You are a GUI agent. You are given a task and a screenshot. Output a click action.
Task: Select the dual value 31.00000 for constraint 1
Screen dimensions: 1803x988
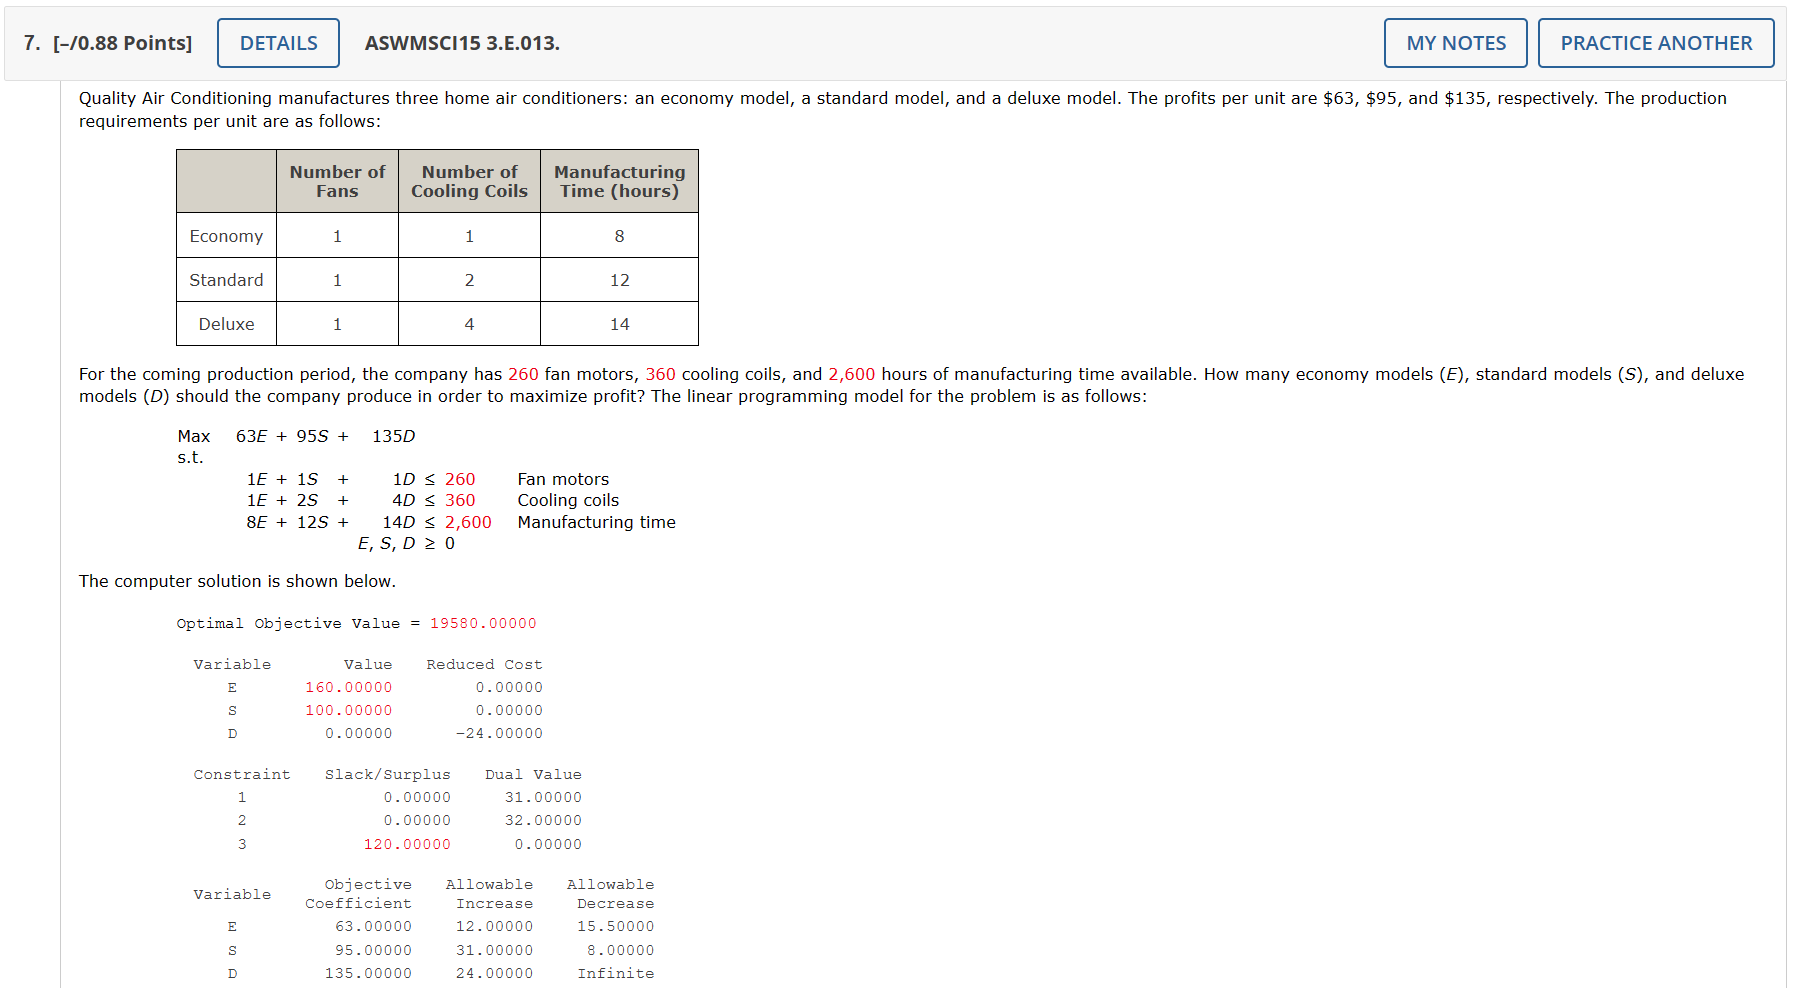(543, 797)
